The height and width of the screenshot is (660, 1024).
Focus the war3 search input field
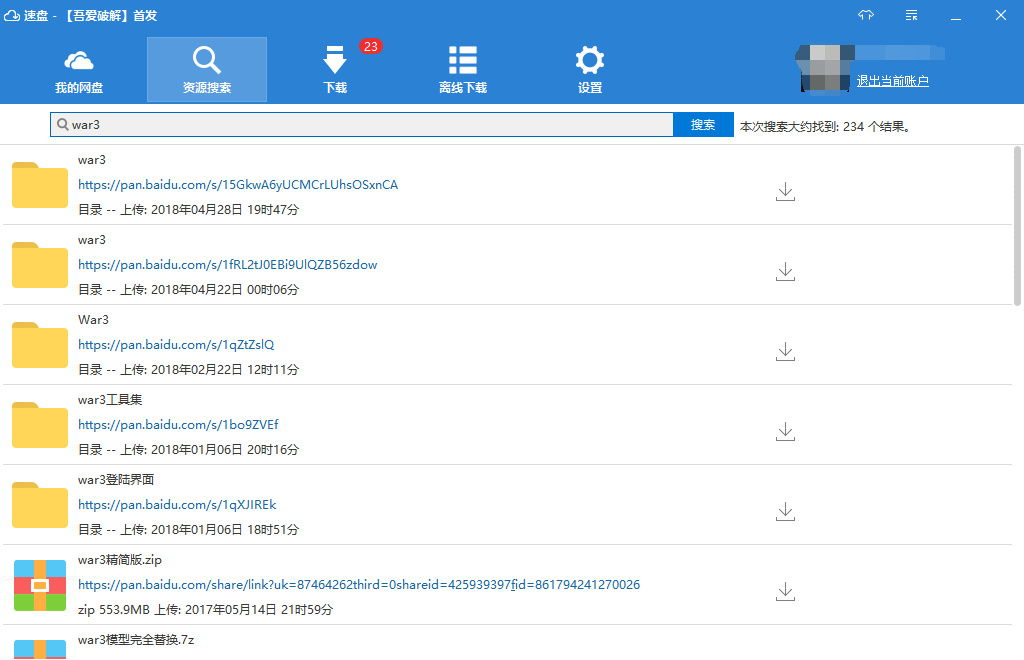point(362,125)
